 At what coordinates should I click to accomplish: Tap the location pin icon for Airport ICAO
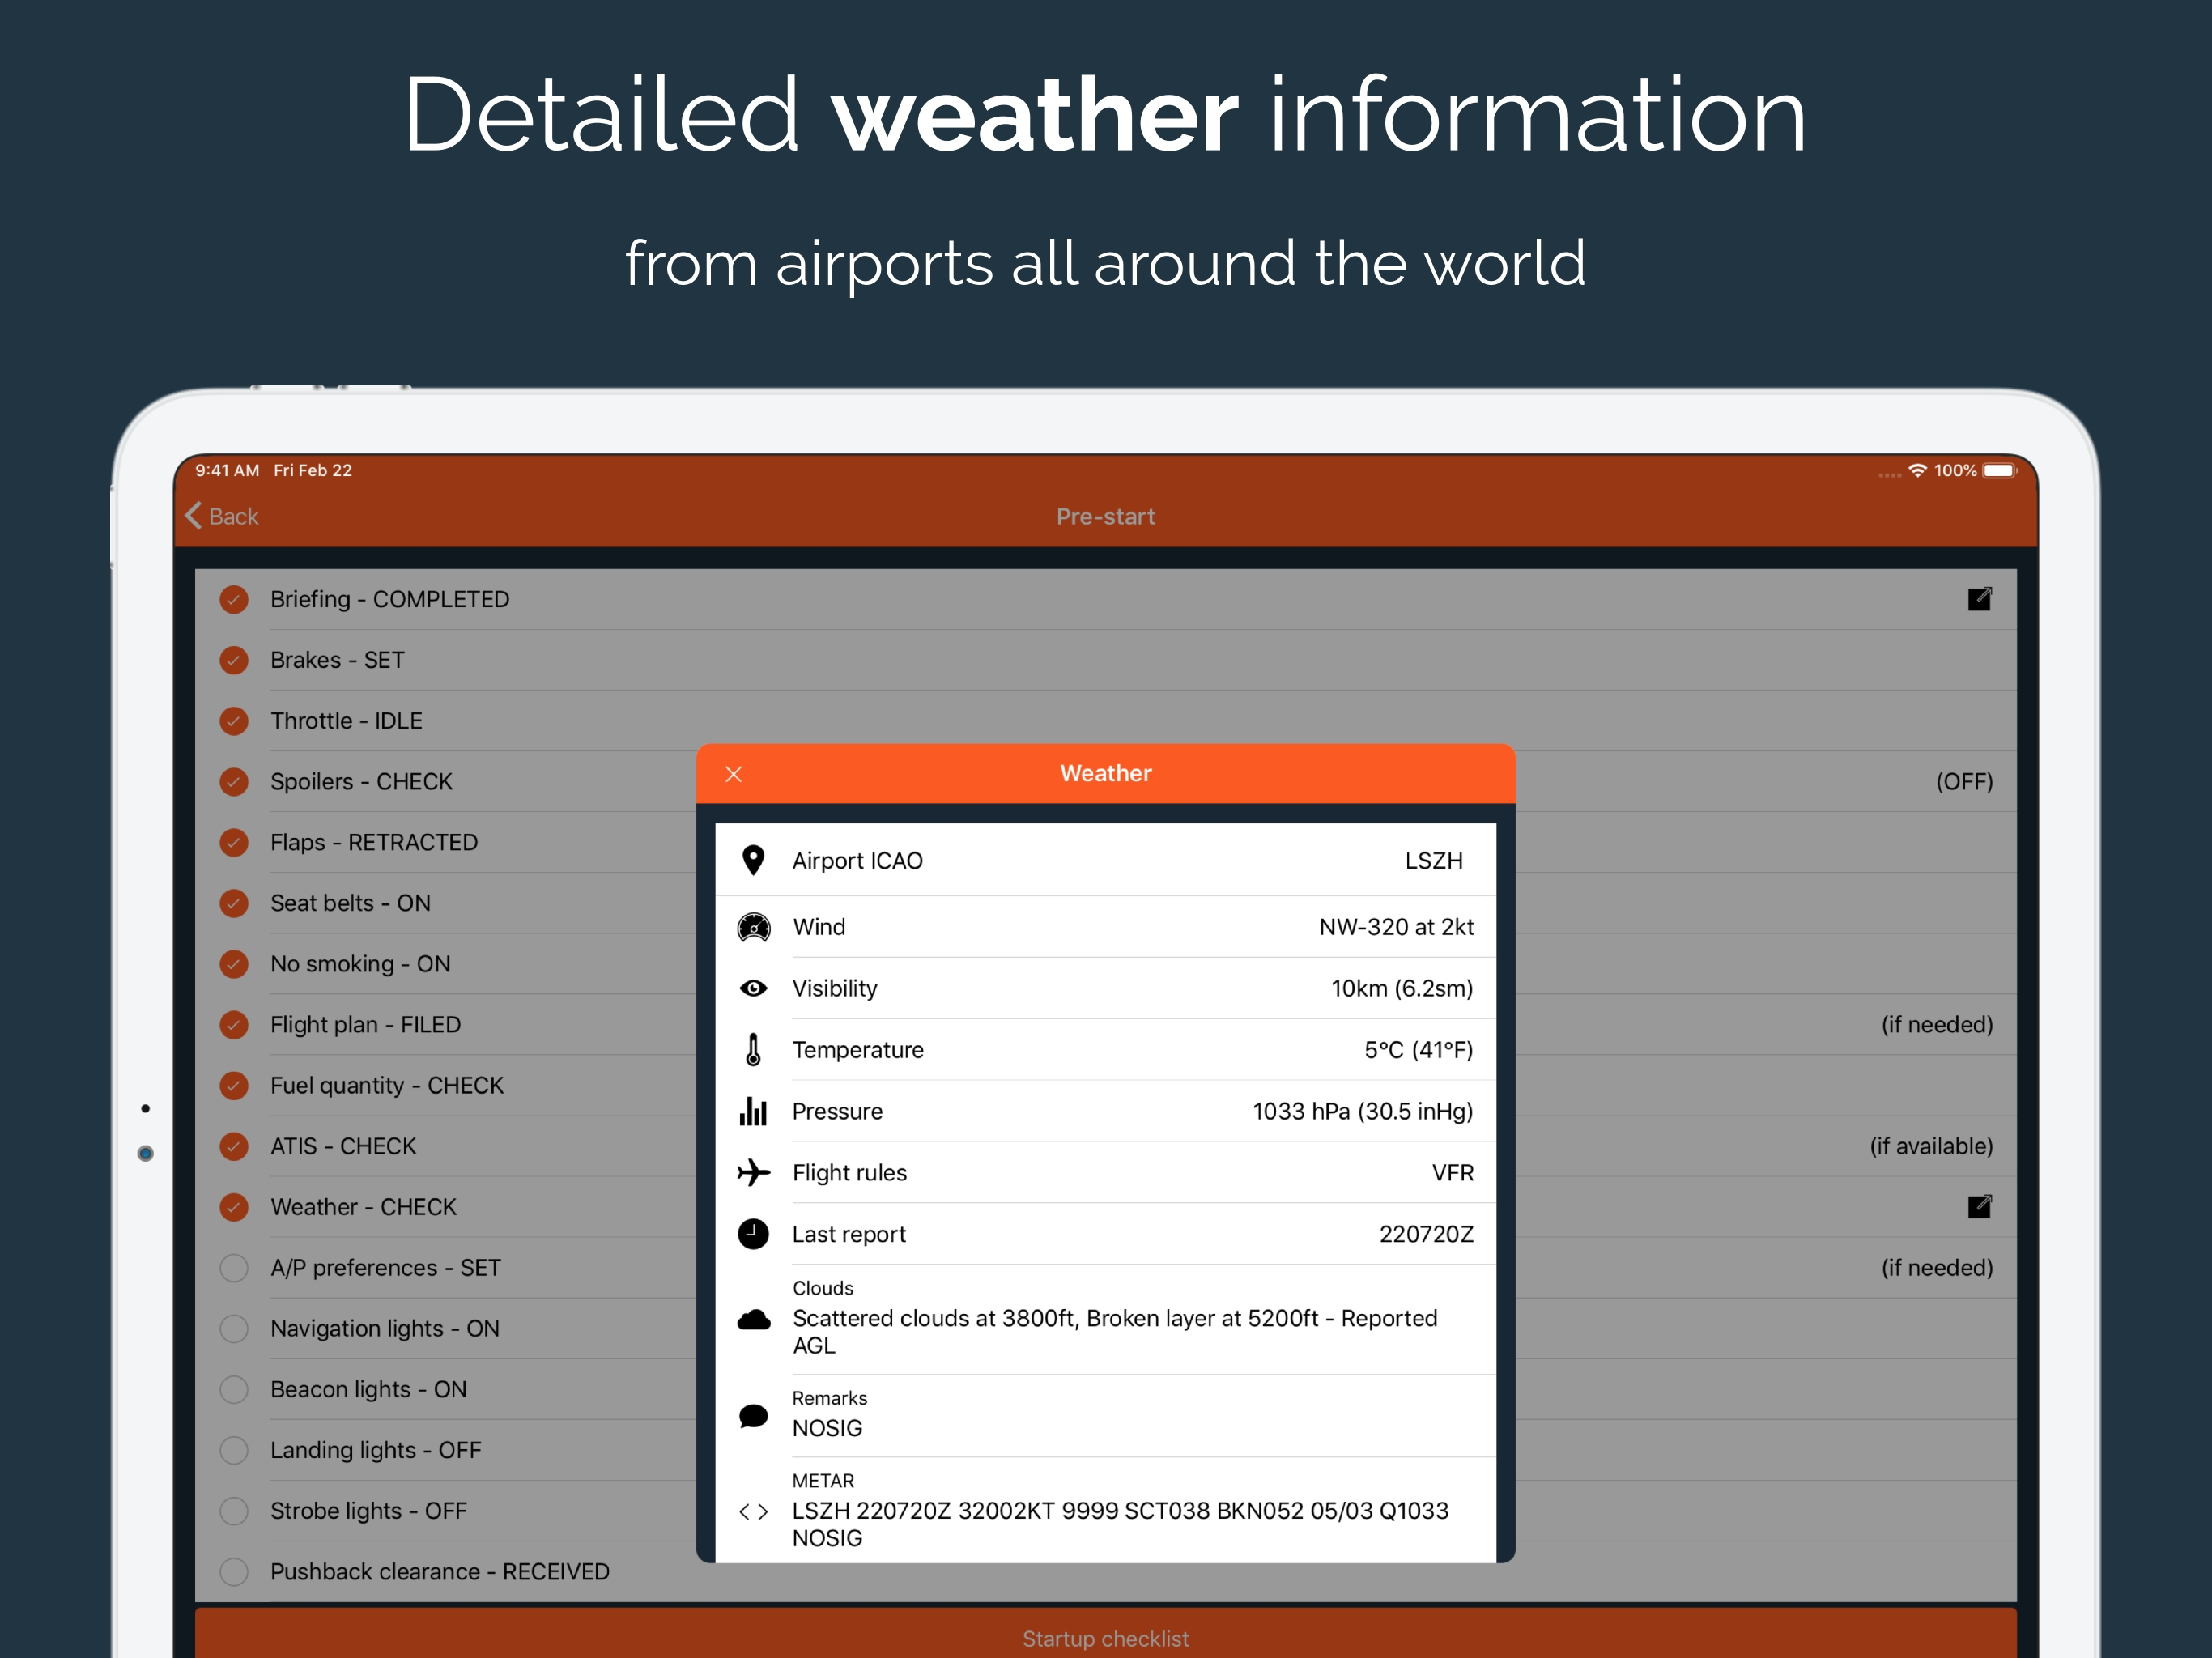coord(753,860)
